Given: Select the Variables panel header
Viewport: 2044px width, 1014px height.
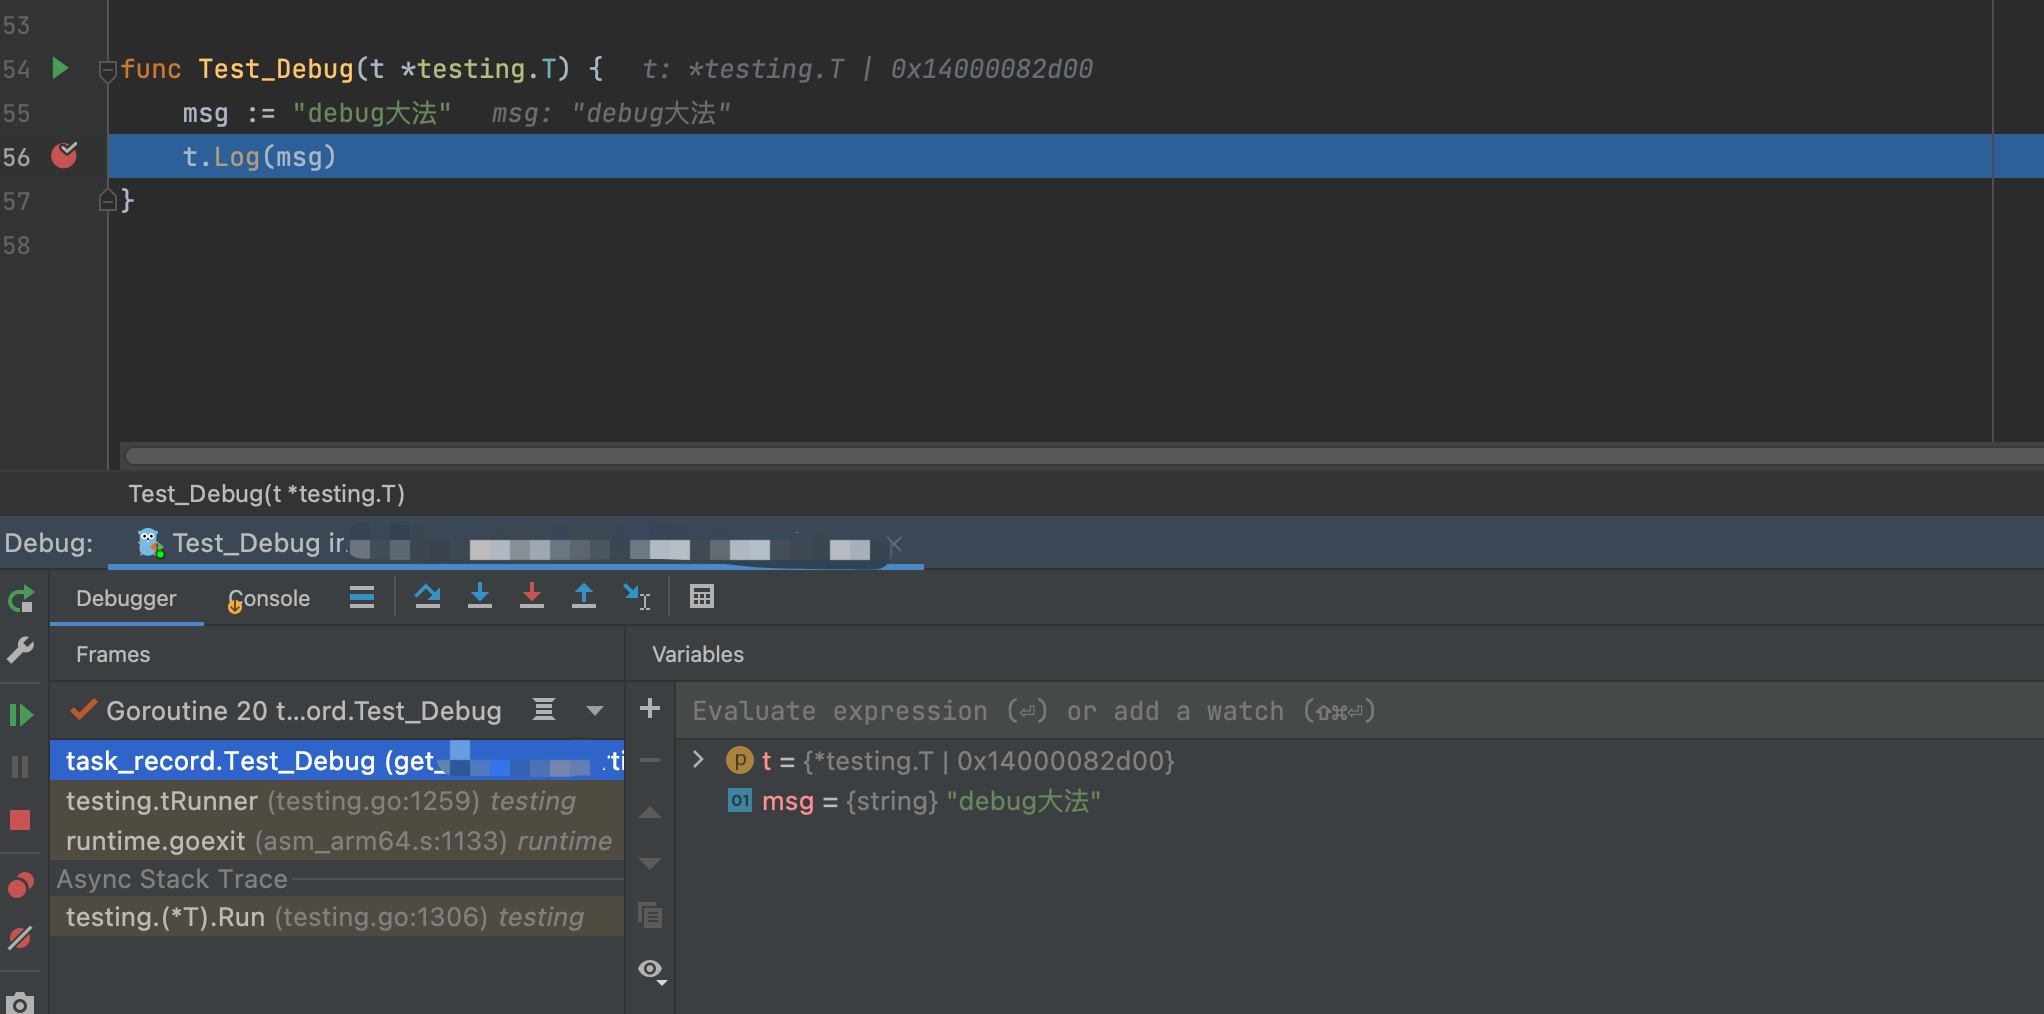Looking at the screenshot, I should pyautogui.click(x=698, y=654).
